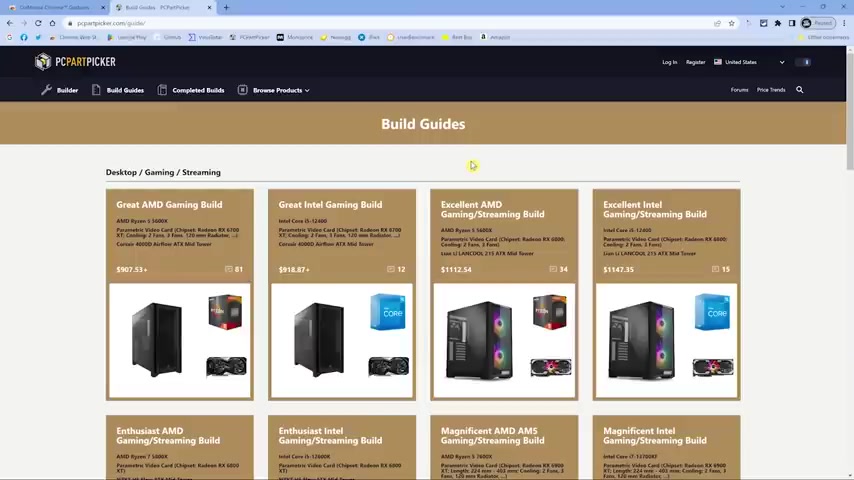This screenshot has width=854, height=480.
Task: Click the profile avatar Paused button
Action: pos(818,23)
